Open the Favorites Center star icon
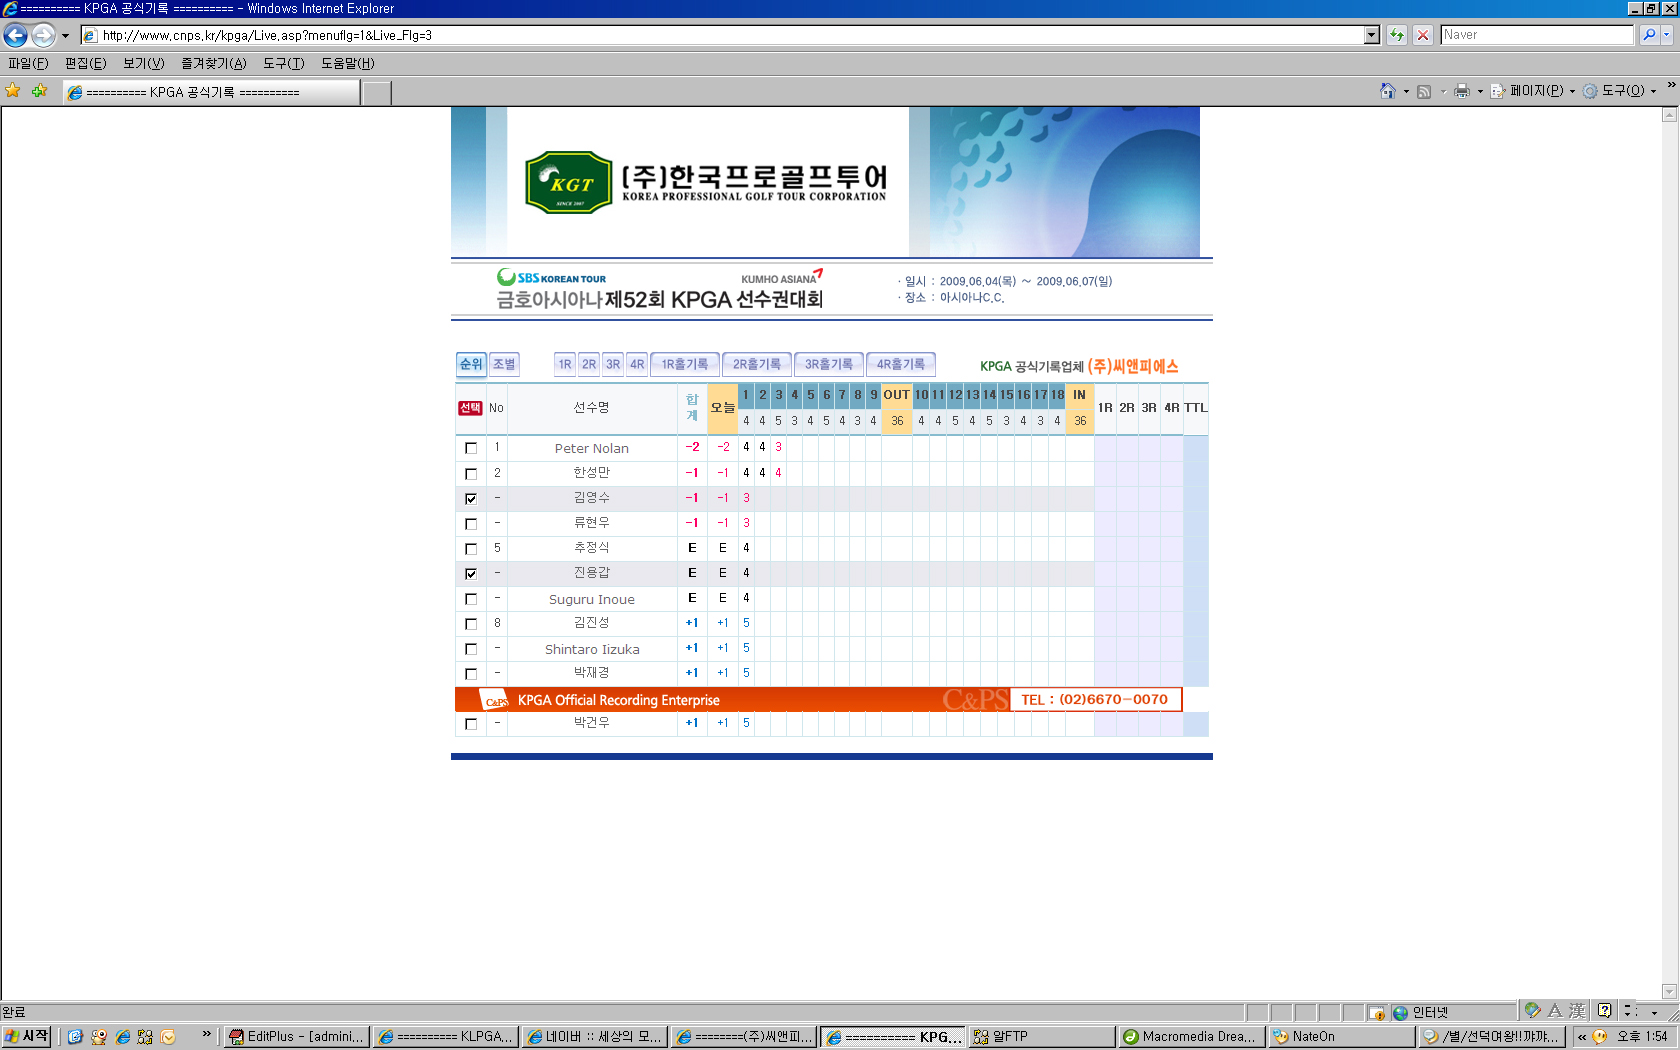1680x1050 pixels. pos(13,91)
